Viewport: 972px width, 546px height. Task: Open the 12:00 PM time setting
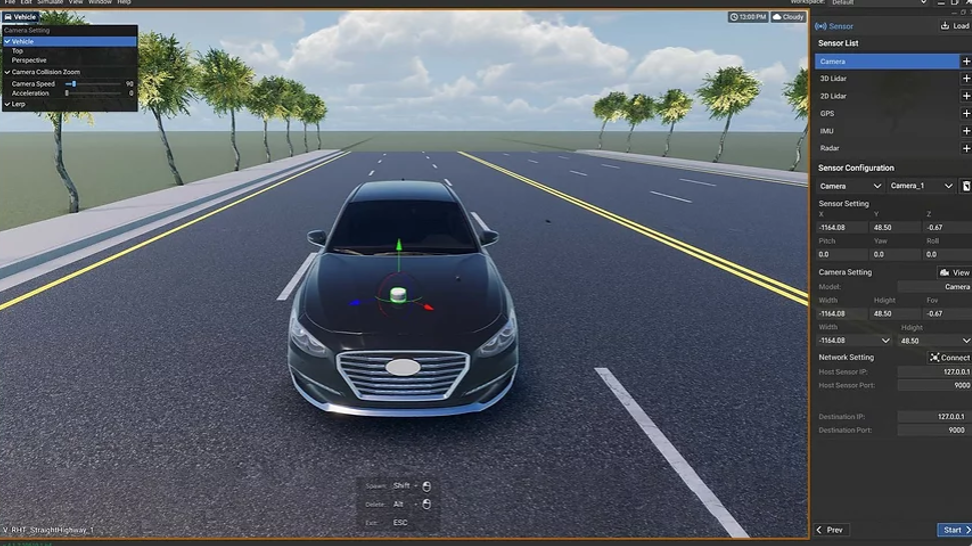coord(748,17)
